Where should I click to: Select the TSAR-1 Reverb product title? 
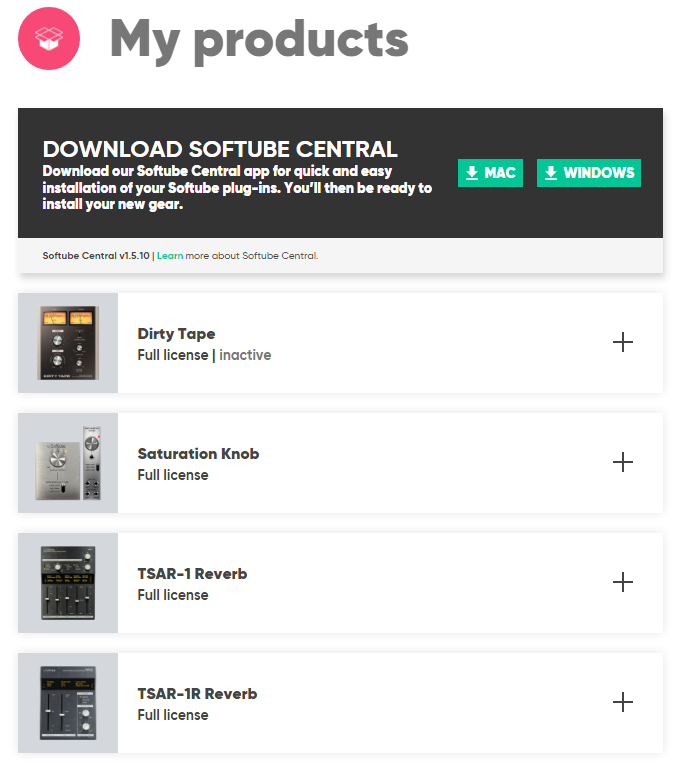tap(192, 574)
